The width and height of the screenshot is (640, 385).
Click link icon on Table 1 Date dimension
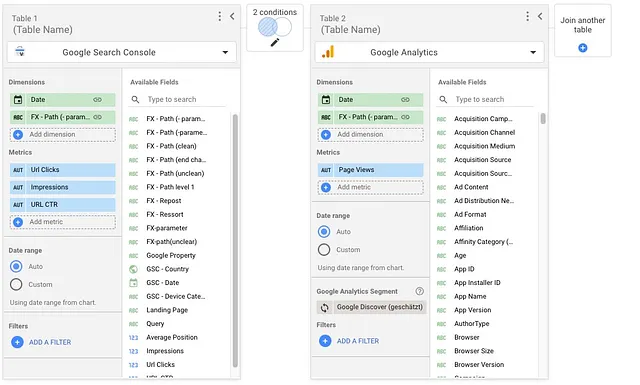97,100
